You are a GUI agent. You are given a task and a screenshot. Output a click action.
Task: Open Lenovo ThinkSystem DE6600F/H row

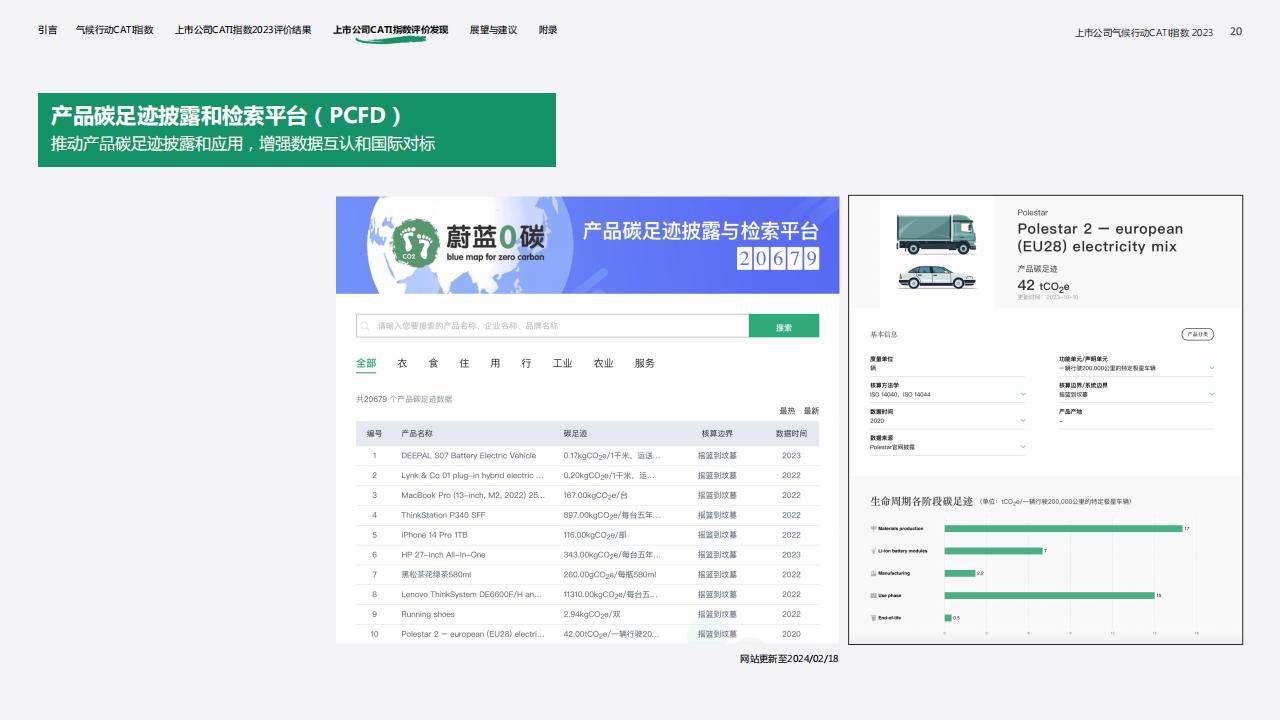(x=587, y=594)
